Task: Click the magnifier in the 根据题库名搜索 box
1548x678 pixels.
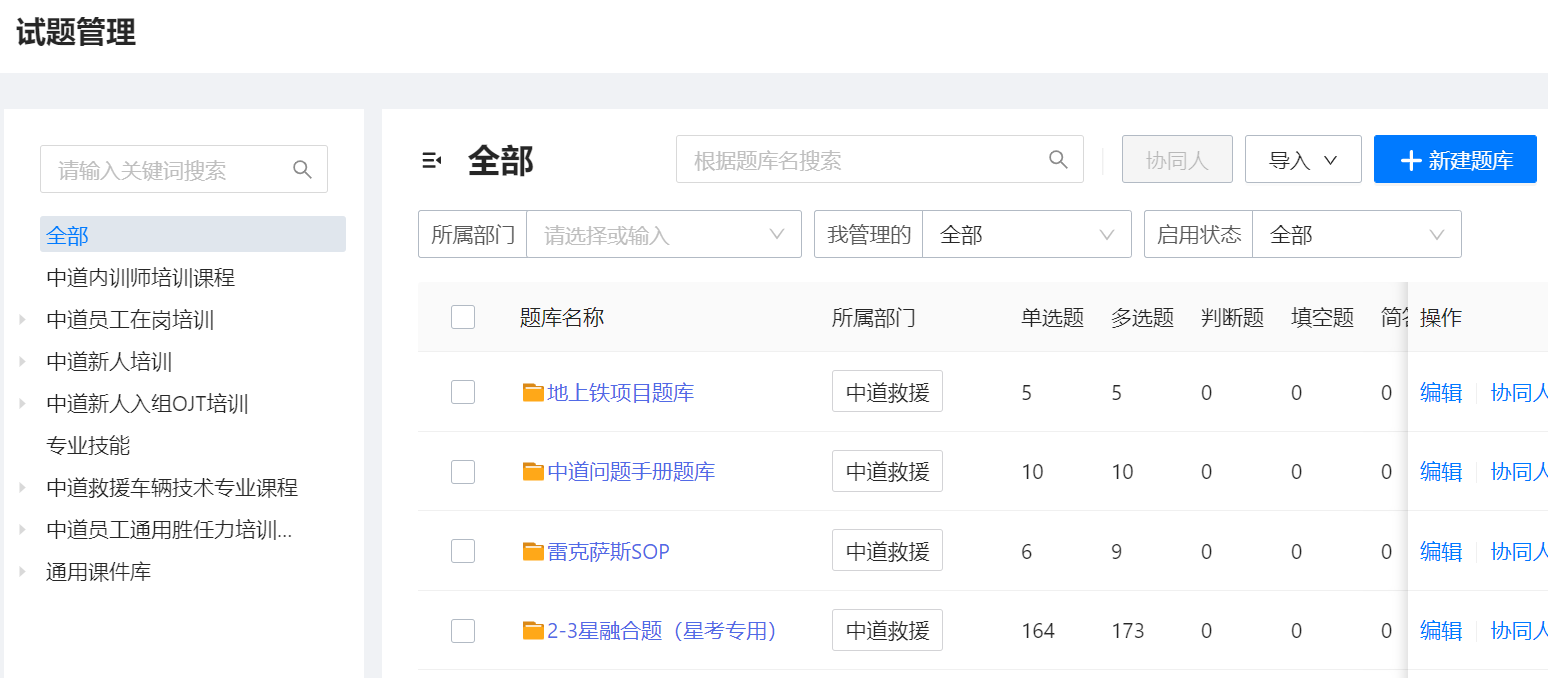Action: [x=1058, y=160]
